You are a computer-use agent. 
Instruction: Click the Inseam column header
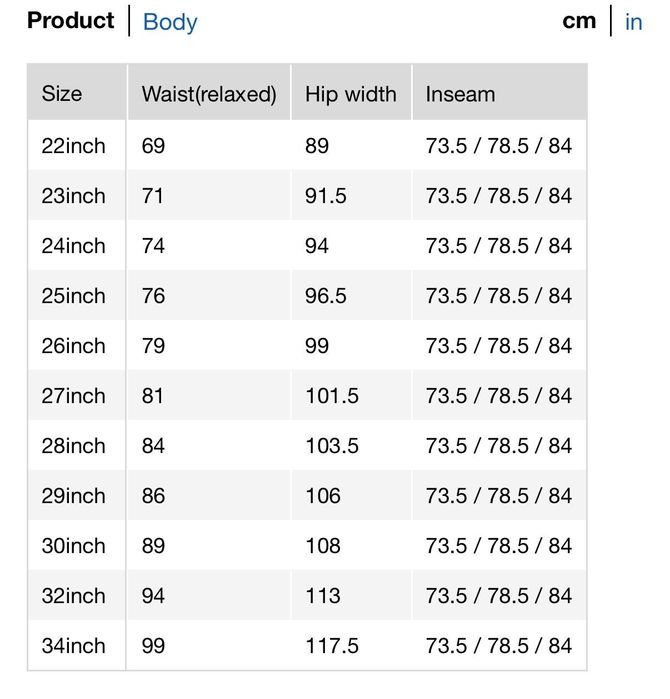click(x=460, y=94)
